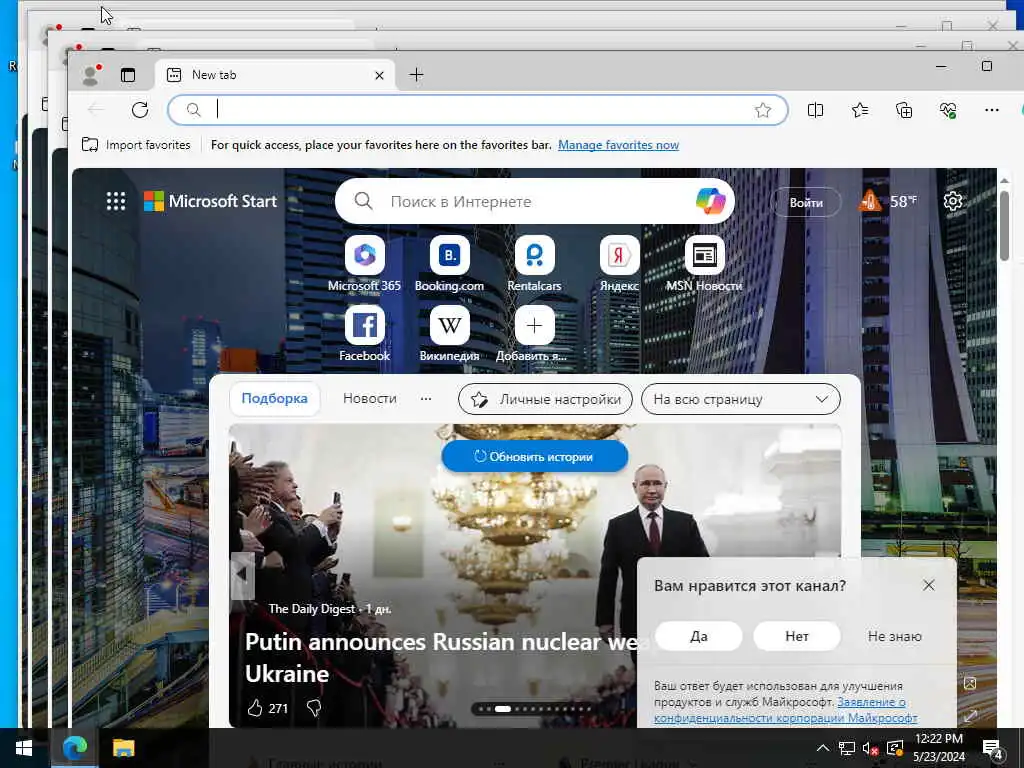The height and width of the screenshot is (768, 1024).
Task: Open Яндекс quick link
Action: [619, 264]
